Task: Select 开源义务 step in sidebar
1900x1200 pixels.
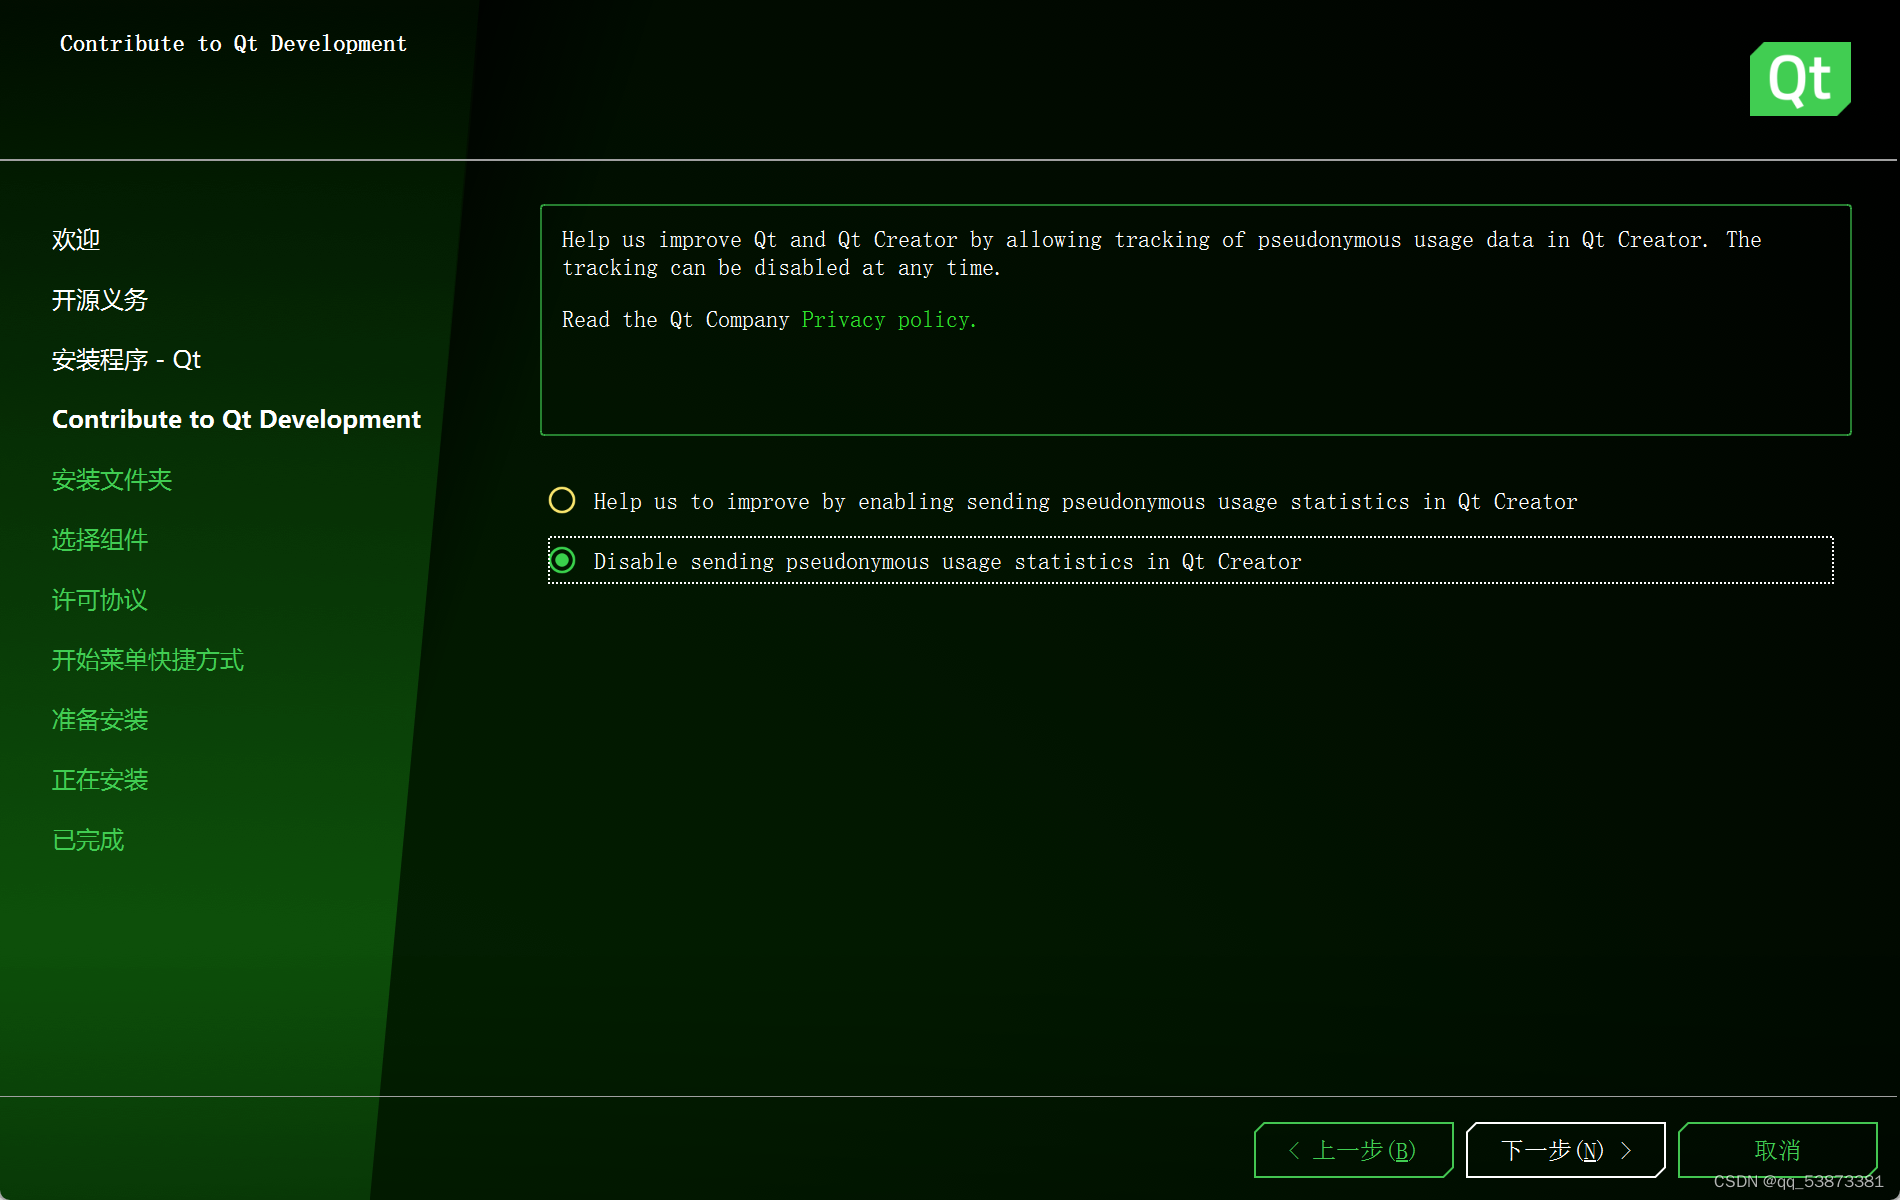Action: click(x=100, y=300)
